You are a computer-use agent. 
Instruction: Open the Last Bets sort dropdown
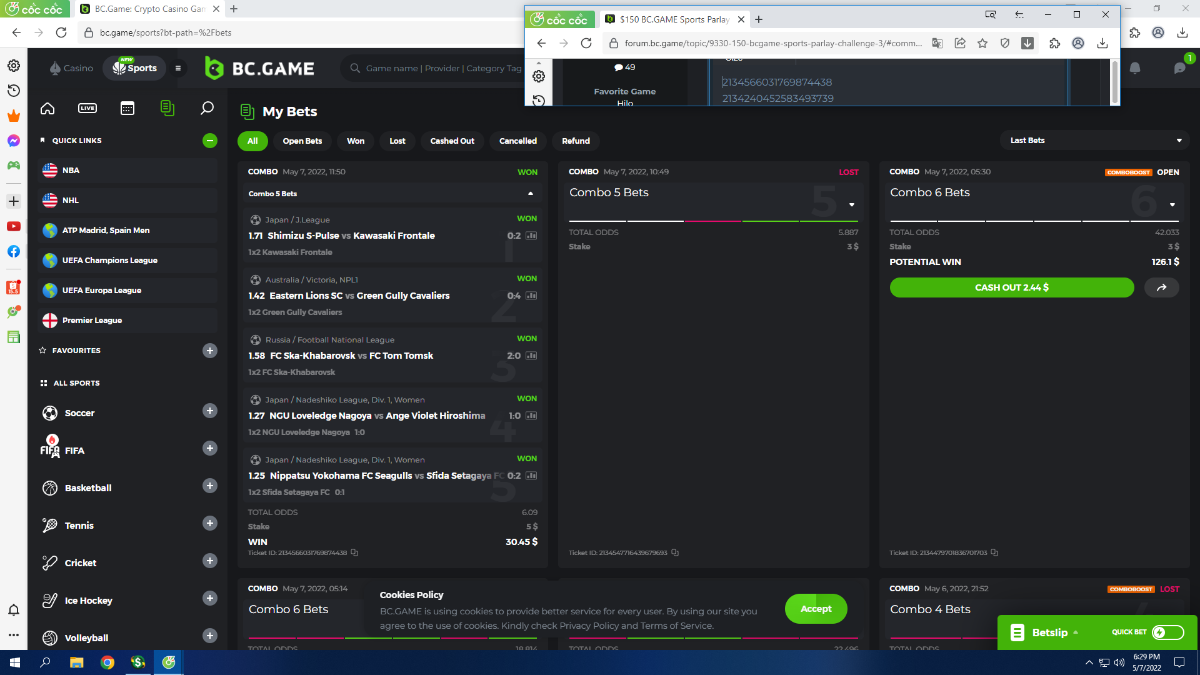pos(1094,141)
